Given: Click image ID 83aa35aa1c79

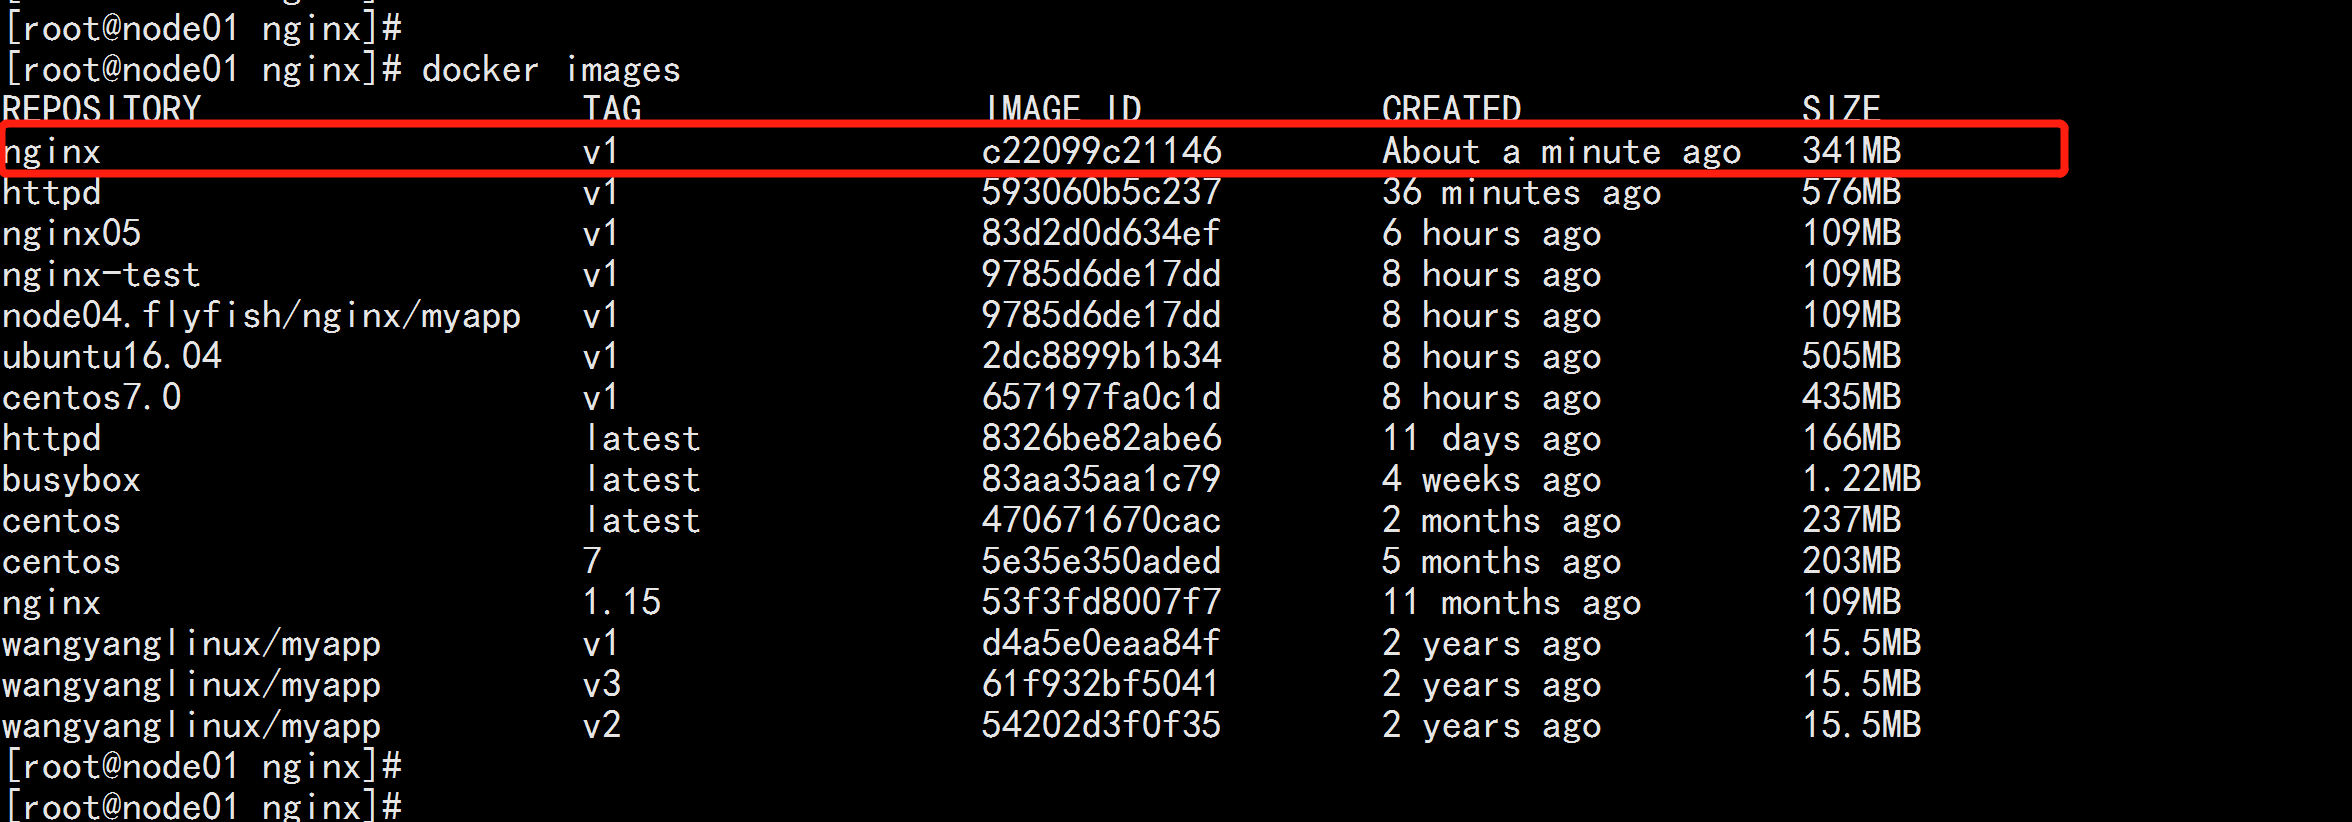Looking at the screenshot, I should click(1101, 479).
